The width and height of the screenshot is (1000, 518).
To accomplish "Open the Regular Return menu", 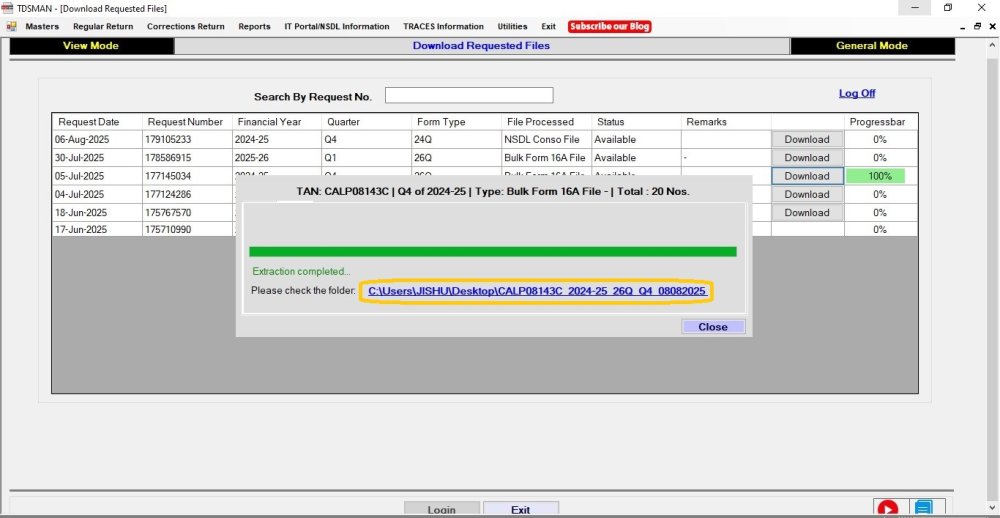I will [x=103, y=27].
